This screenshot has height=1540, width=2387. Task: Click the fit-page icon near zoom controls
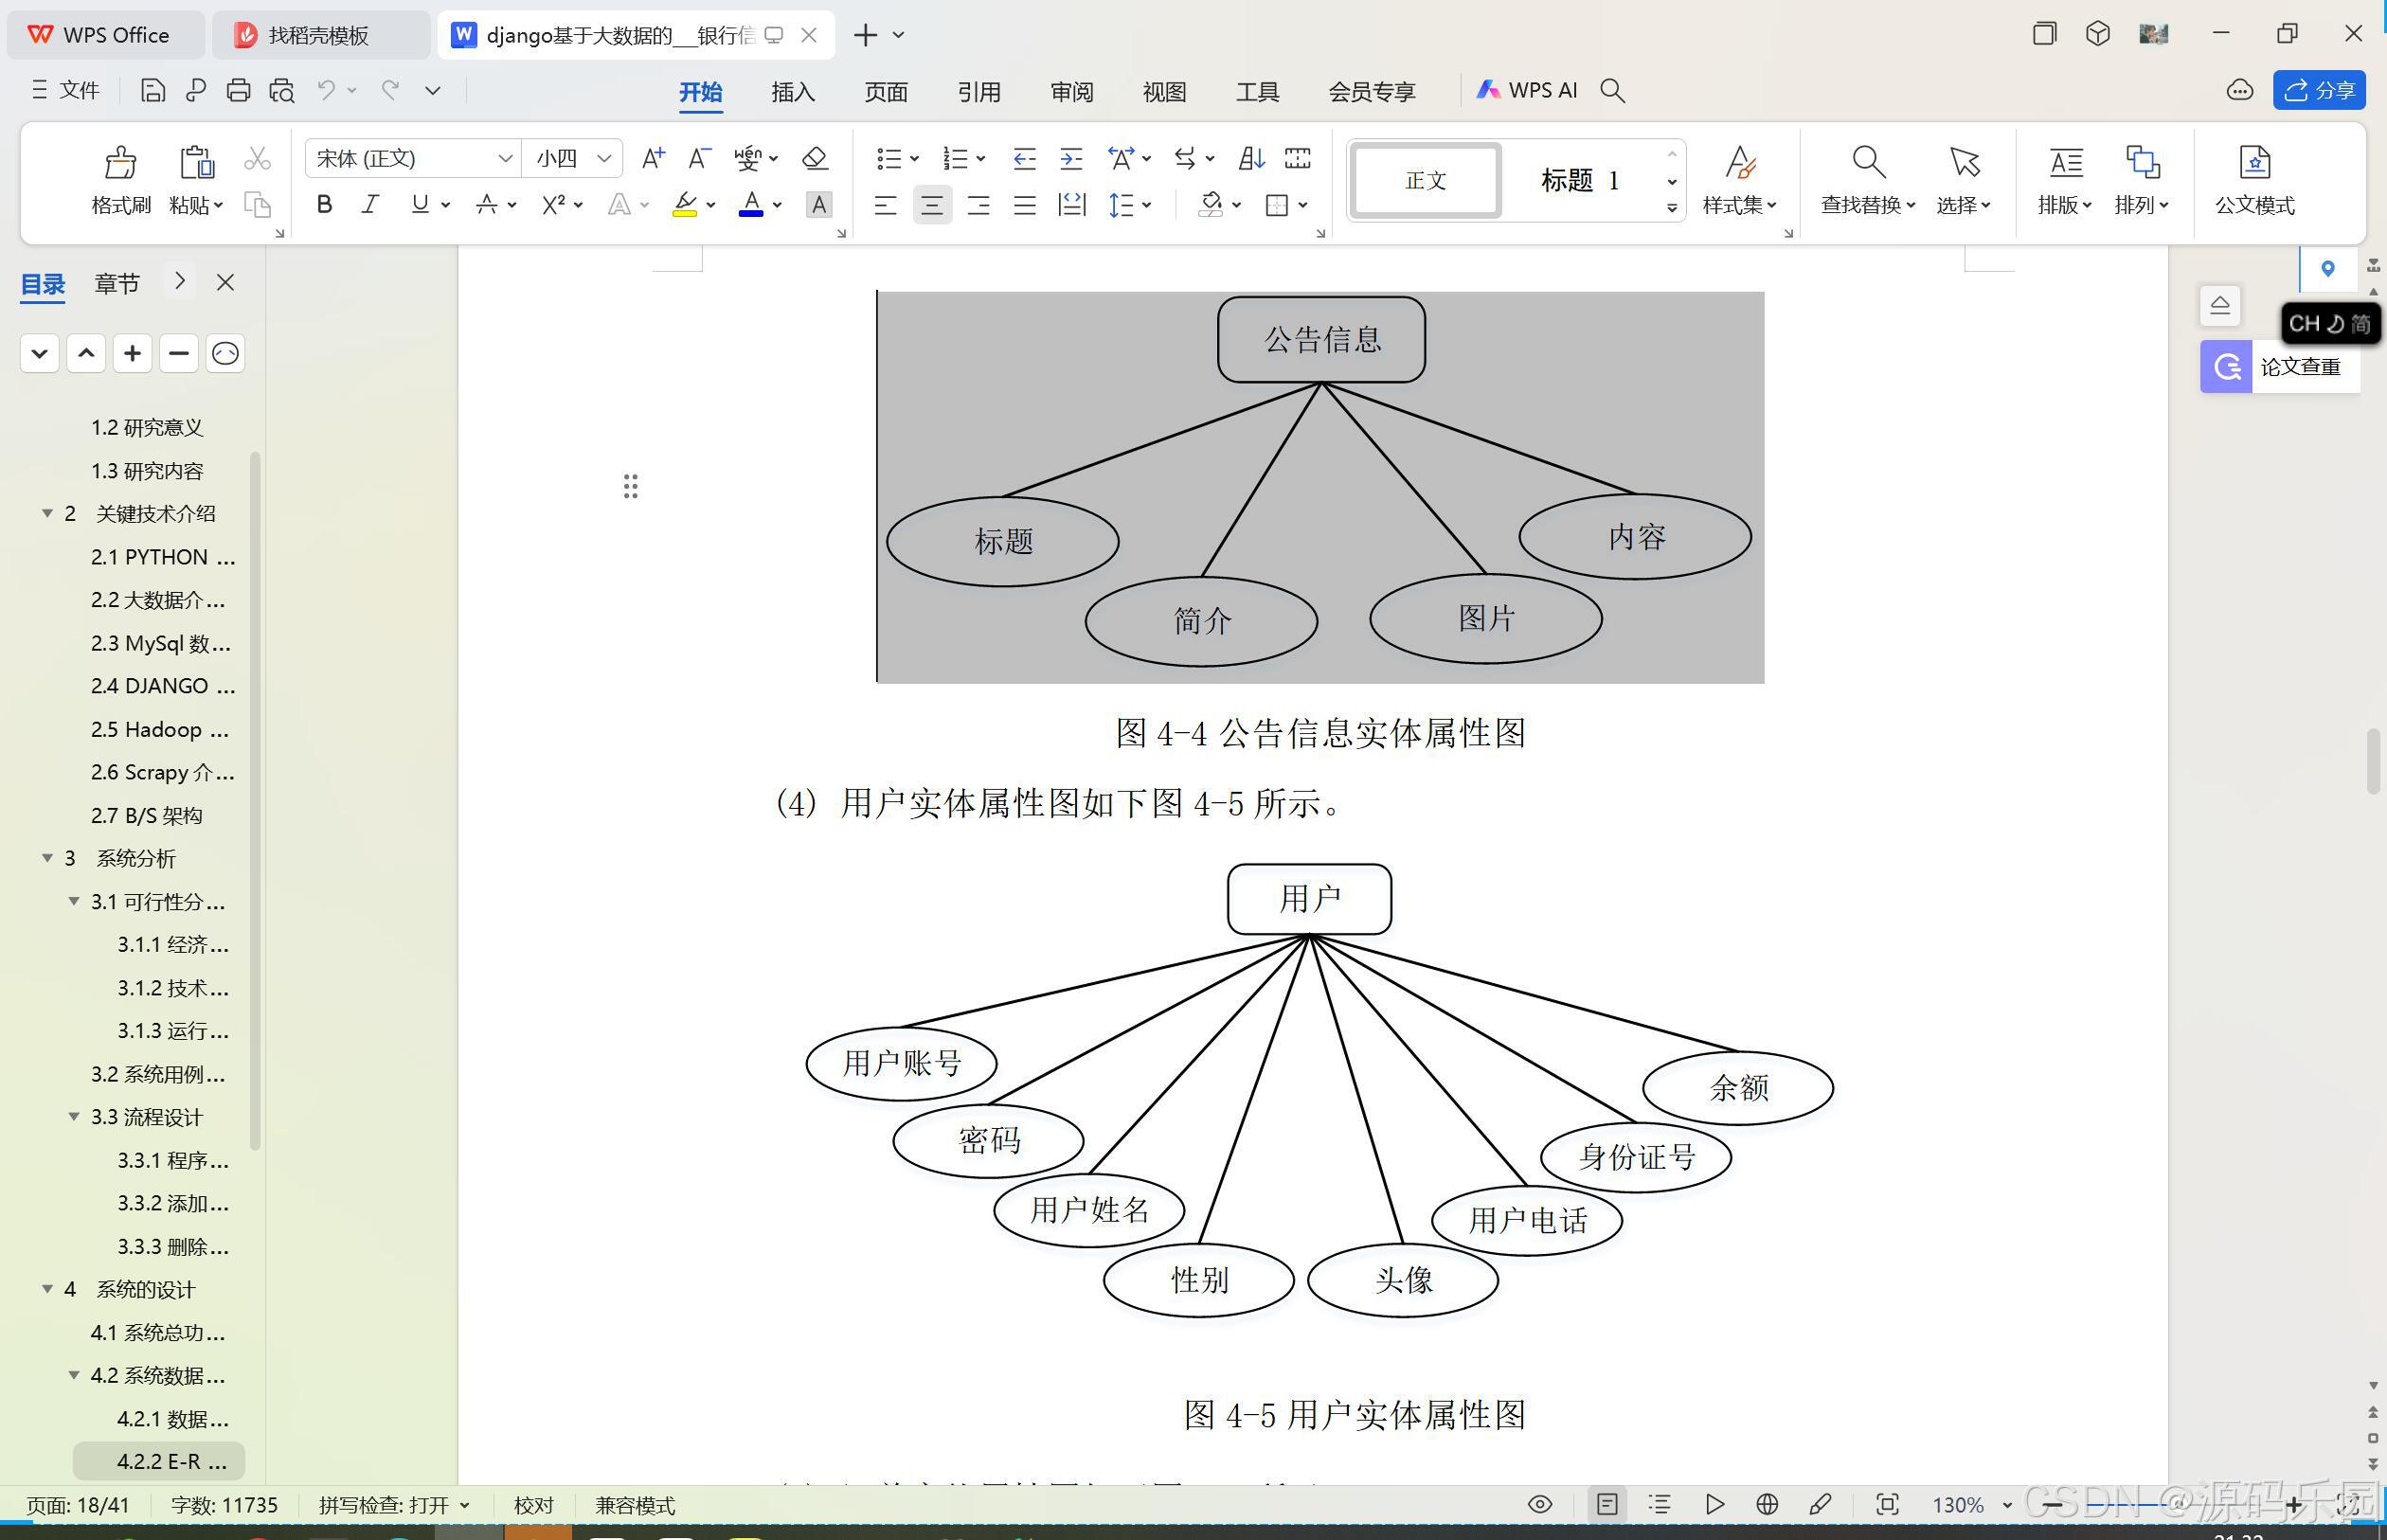(x=1888, y=1504)
